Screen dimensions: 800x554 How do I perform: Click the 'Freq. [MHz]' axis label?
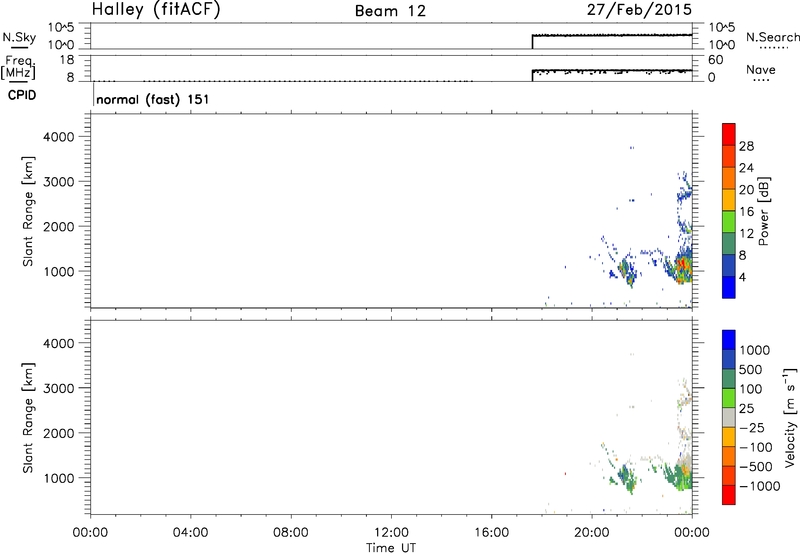pos(19,67)
